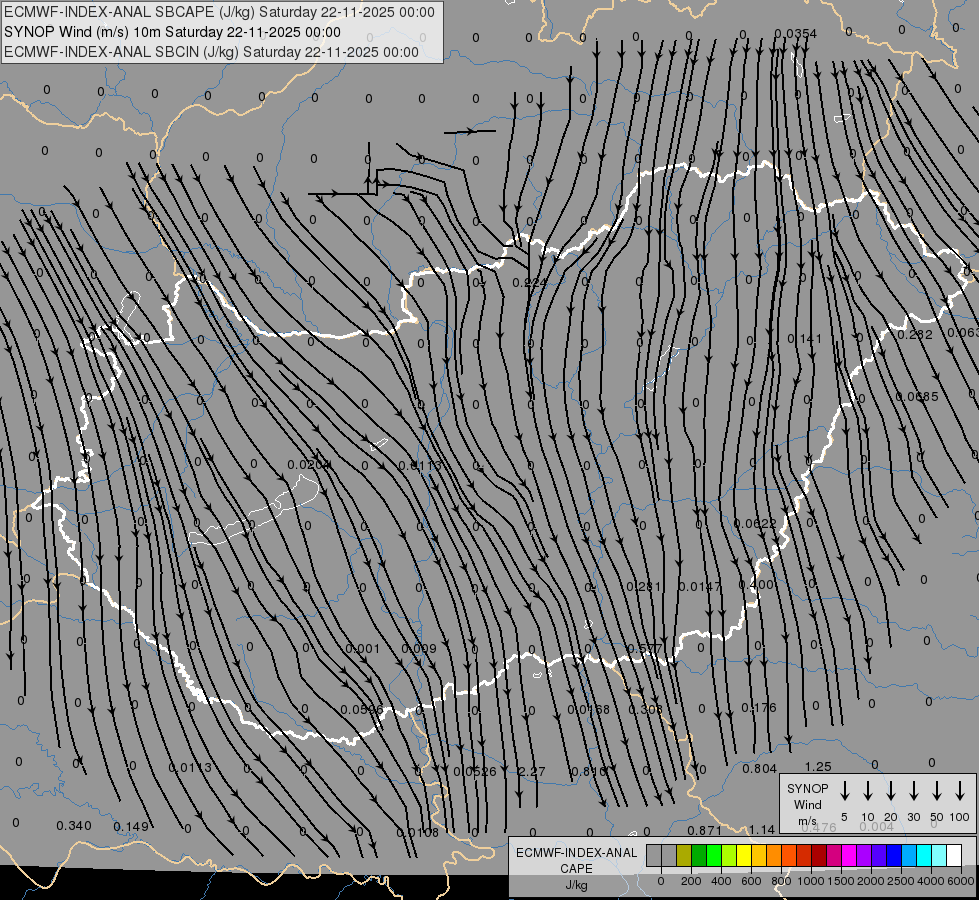Pick the yellow CAPE legend swatch

[x=744, y=856]
